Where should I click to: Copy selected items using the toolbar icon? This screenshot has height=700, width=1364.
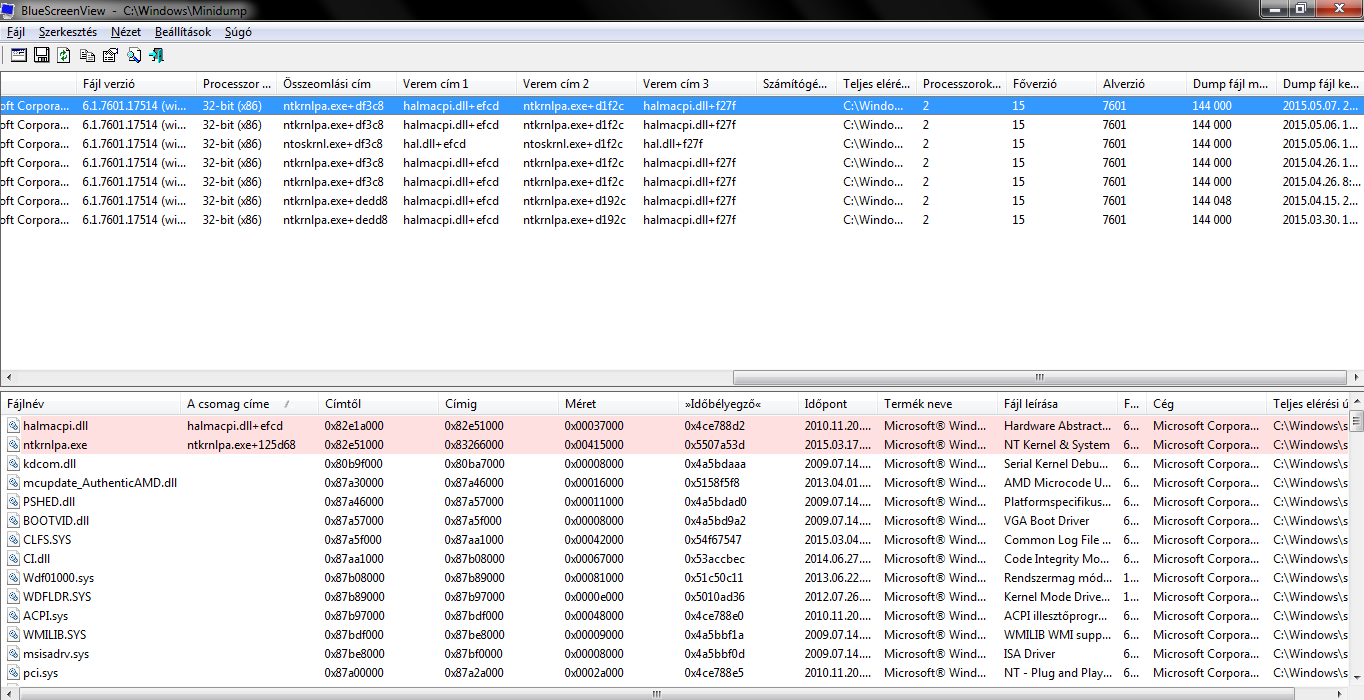tap(87, 56)
